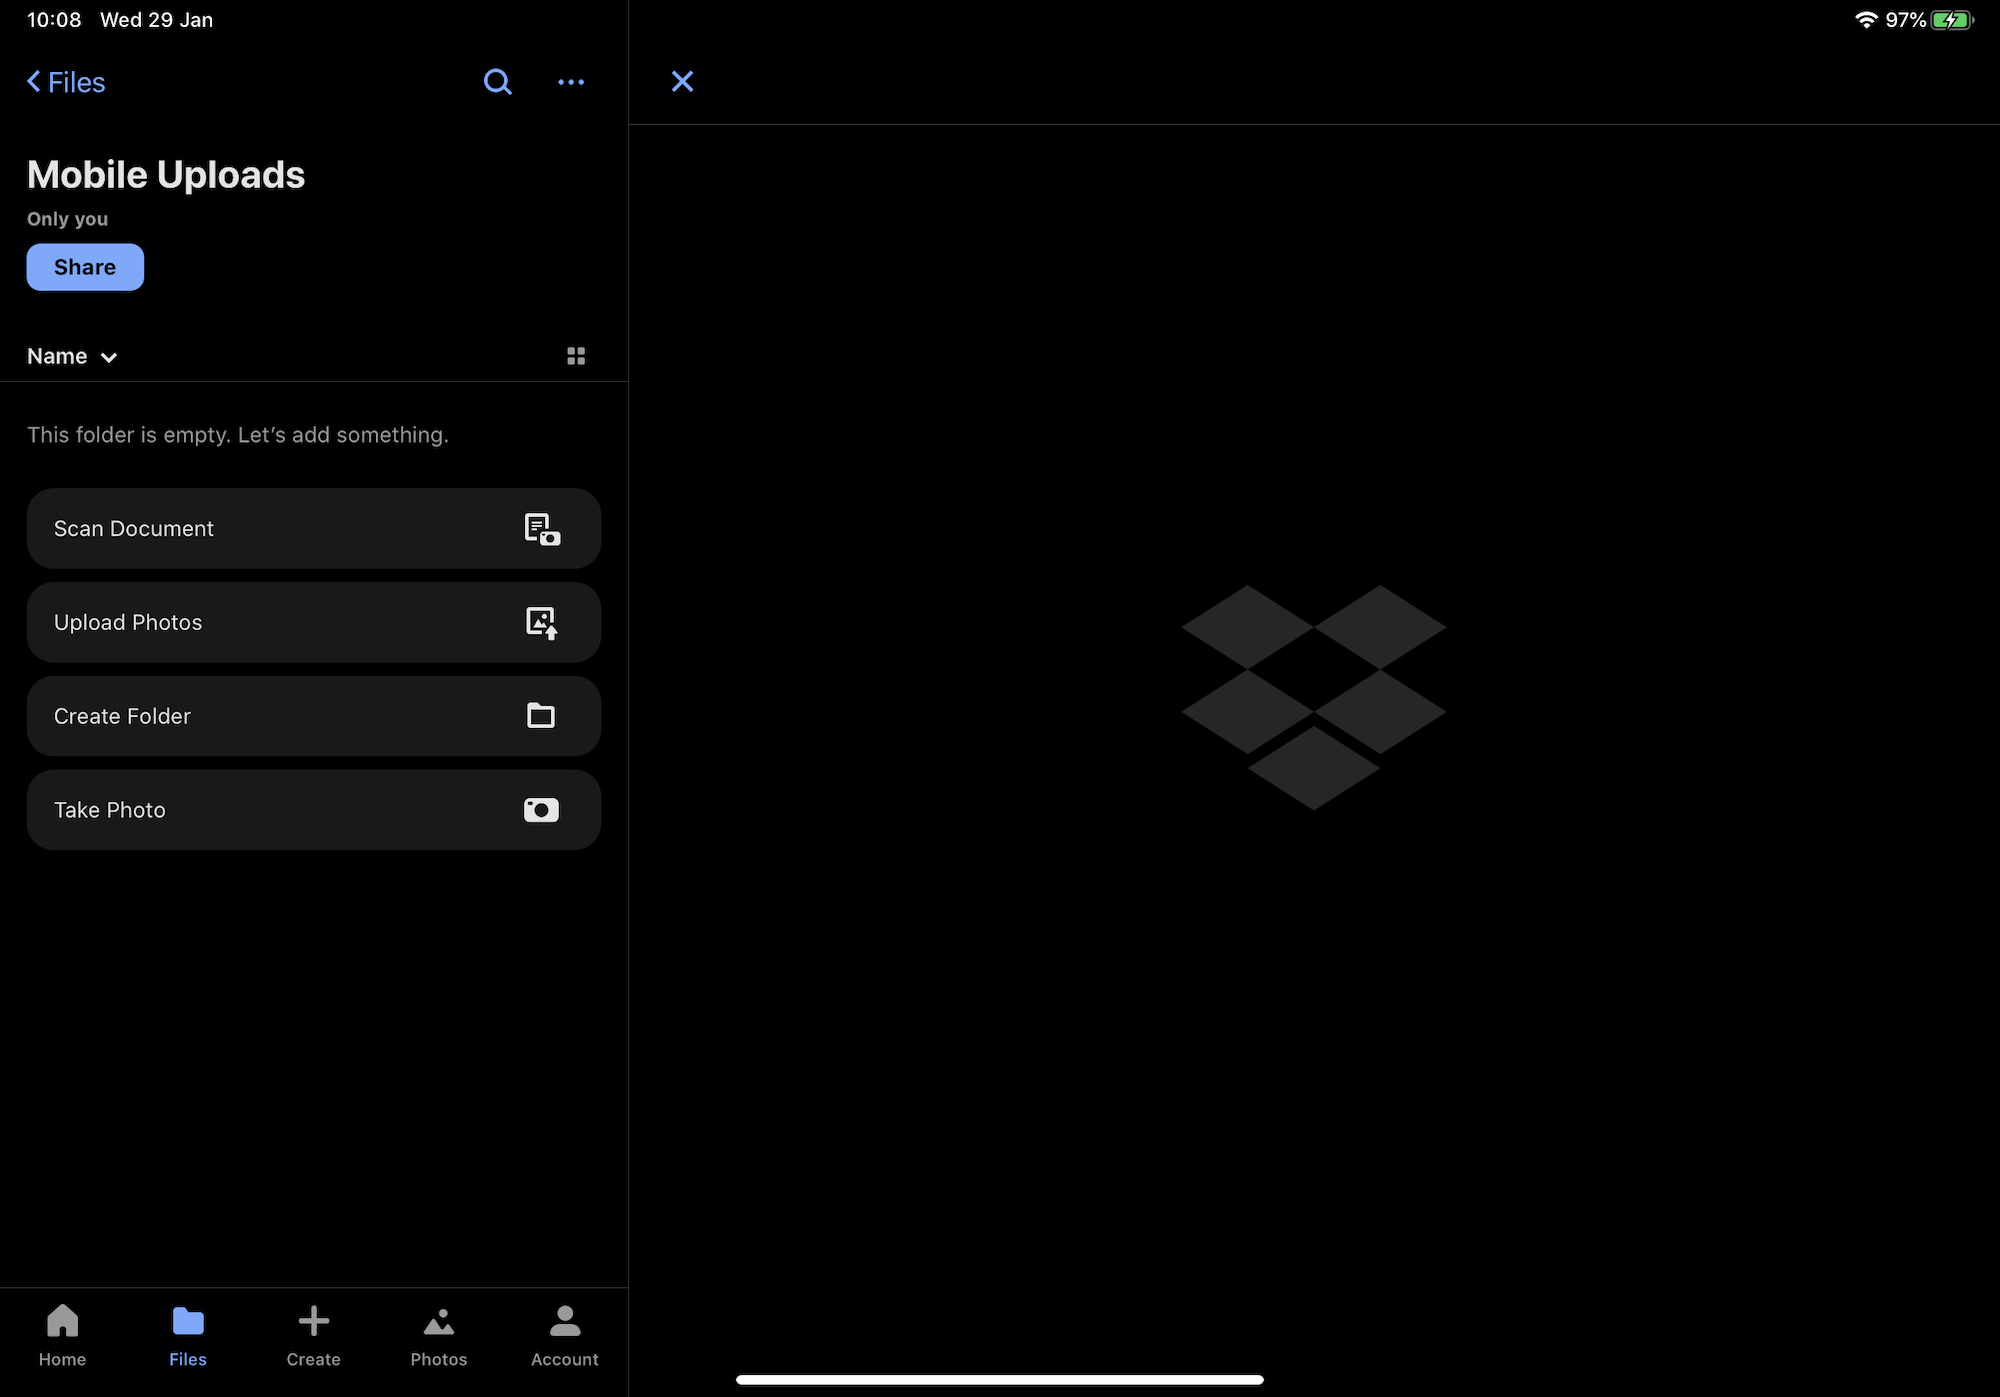Screen dimensions: 2000x1397
Task: Tap the Scan Document row
Action: click(133, 528)
